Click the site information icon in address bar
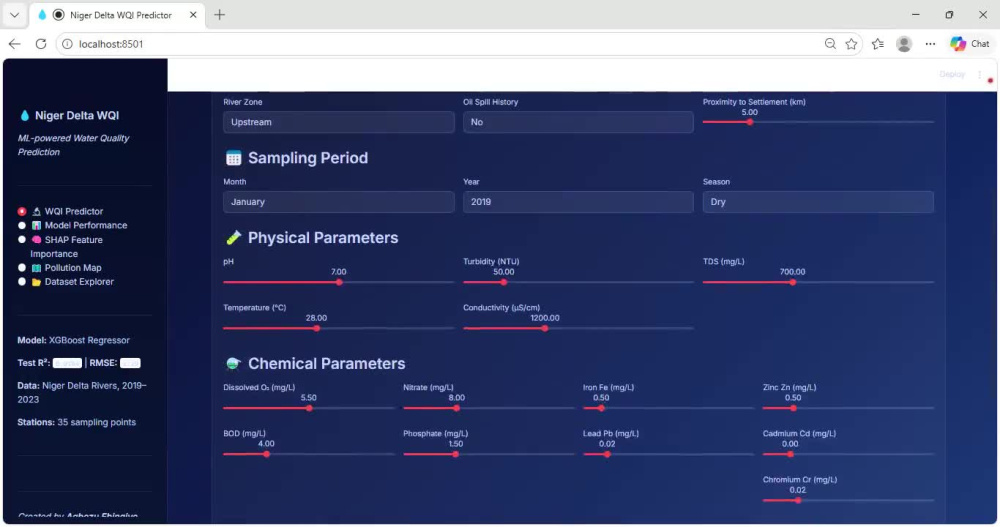The height and width of the screenshot is (527, 1000). tap(67, 44)
